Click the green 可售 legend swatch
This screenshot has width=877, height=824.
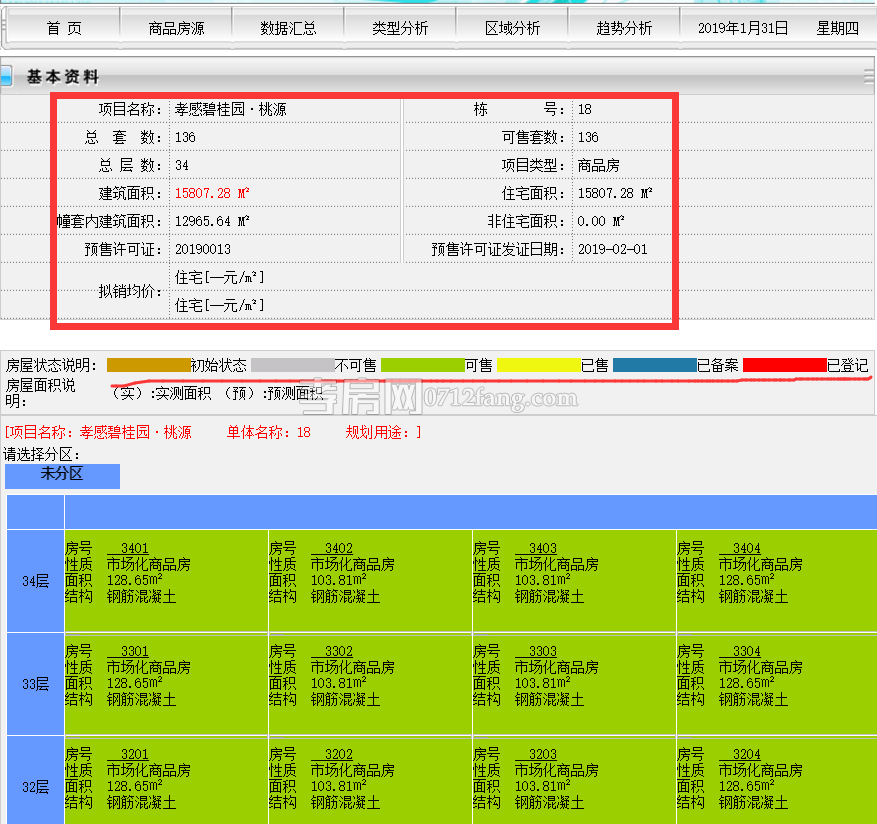[423, 366]
